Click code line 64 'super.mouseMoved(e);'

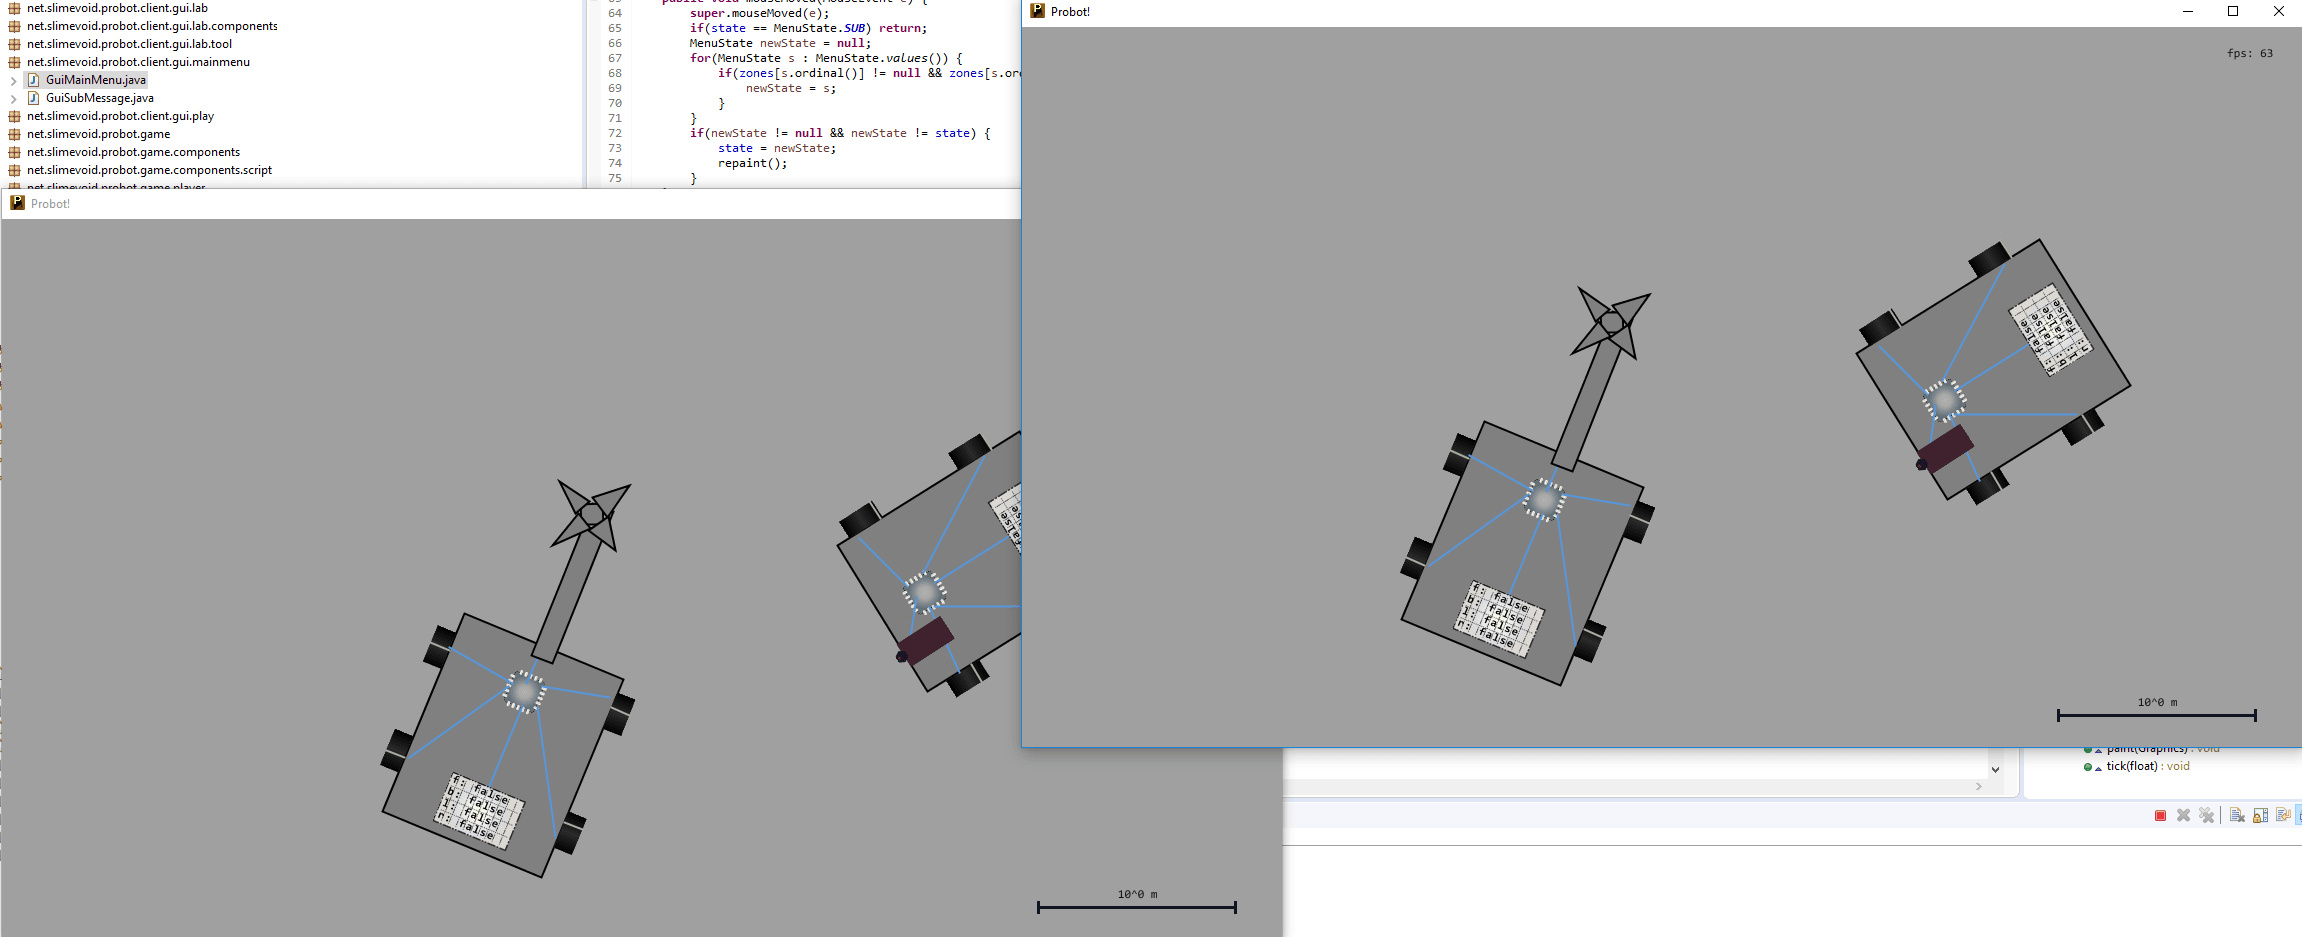pyautogui.click(x=759, y=13)
